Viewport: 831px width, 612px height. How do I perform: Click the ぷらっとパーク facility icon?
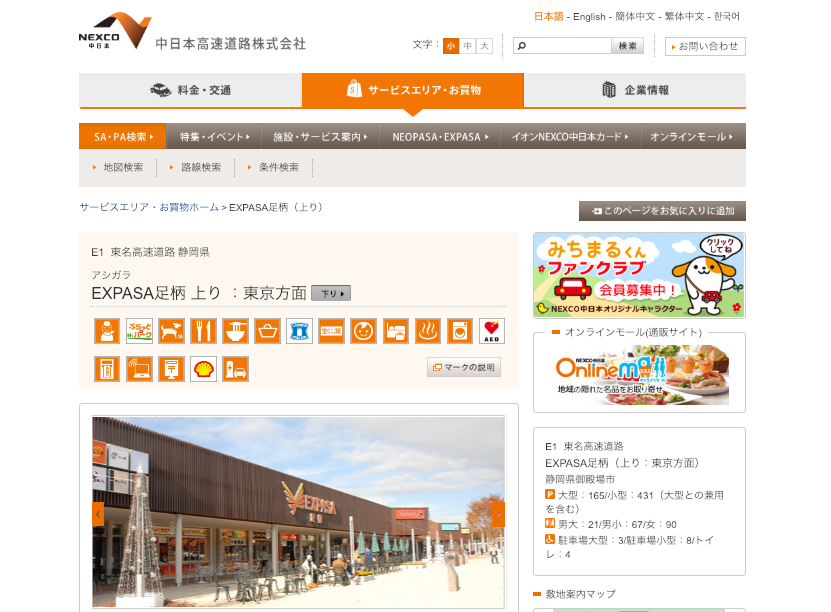click(x=139, y=331)
